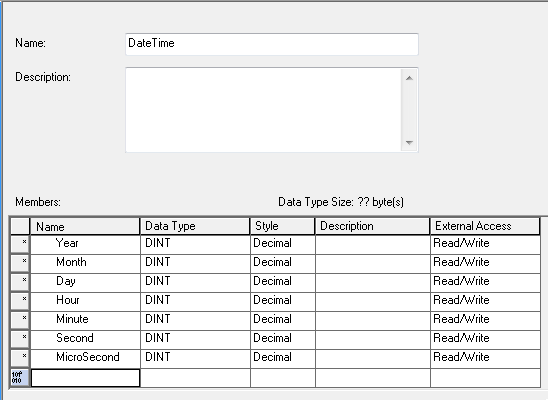
Task: Click the row selector beside Minute member
Action: pos(20,319)
